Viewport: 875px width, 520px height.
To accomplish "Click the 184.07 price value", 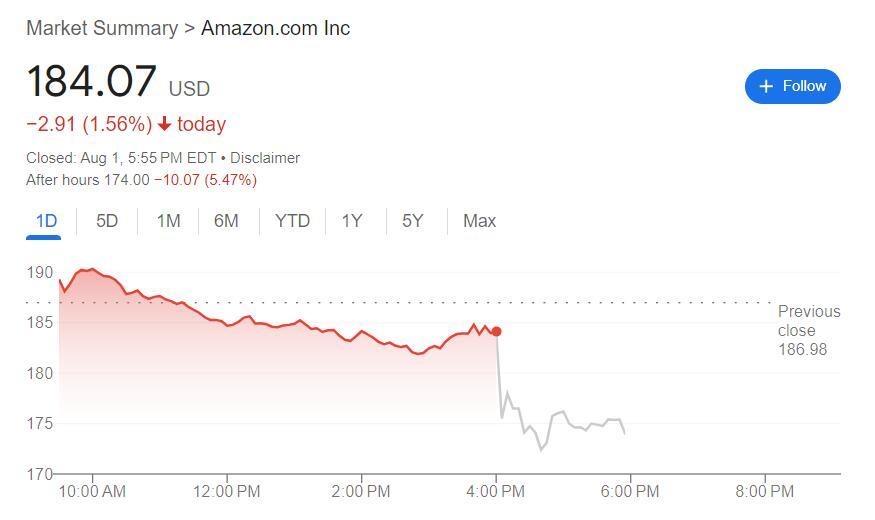I will pyautogui.click(x=92, y=82).
